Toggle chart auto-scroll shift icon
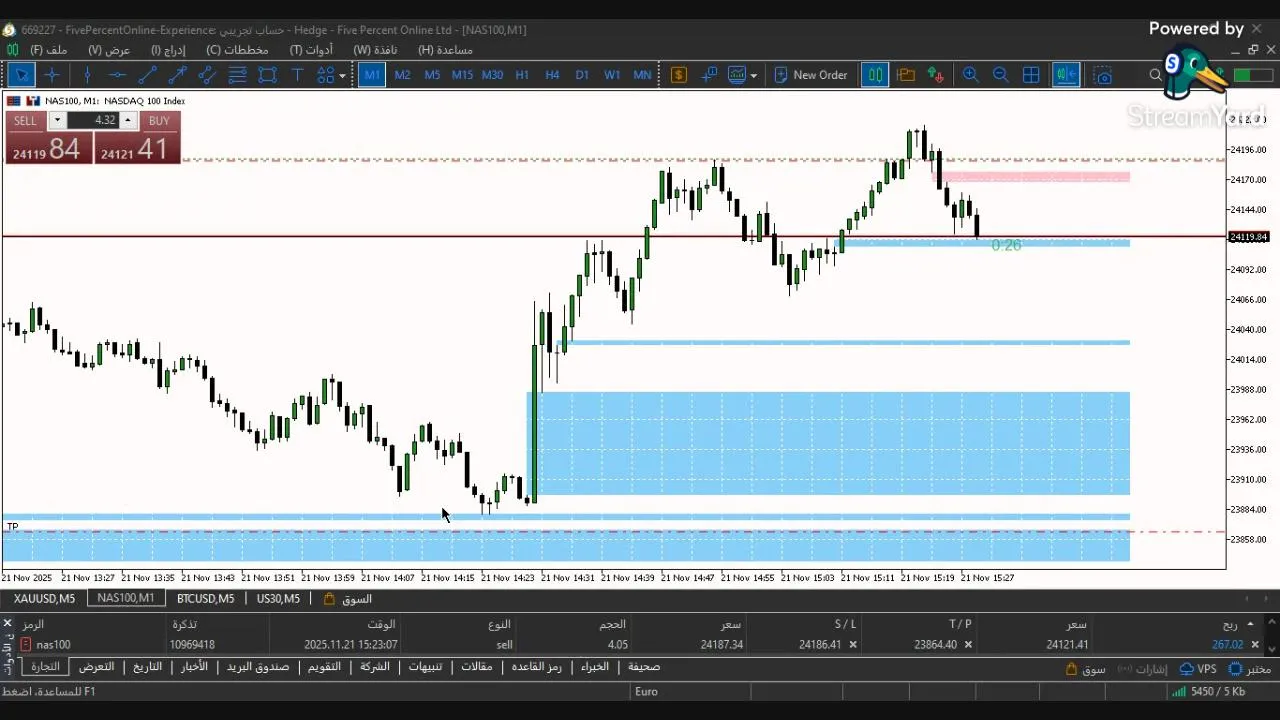The height and width of the screenshot is (720, 1280). point(1066,75)
